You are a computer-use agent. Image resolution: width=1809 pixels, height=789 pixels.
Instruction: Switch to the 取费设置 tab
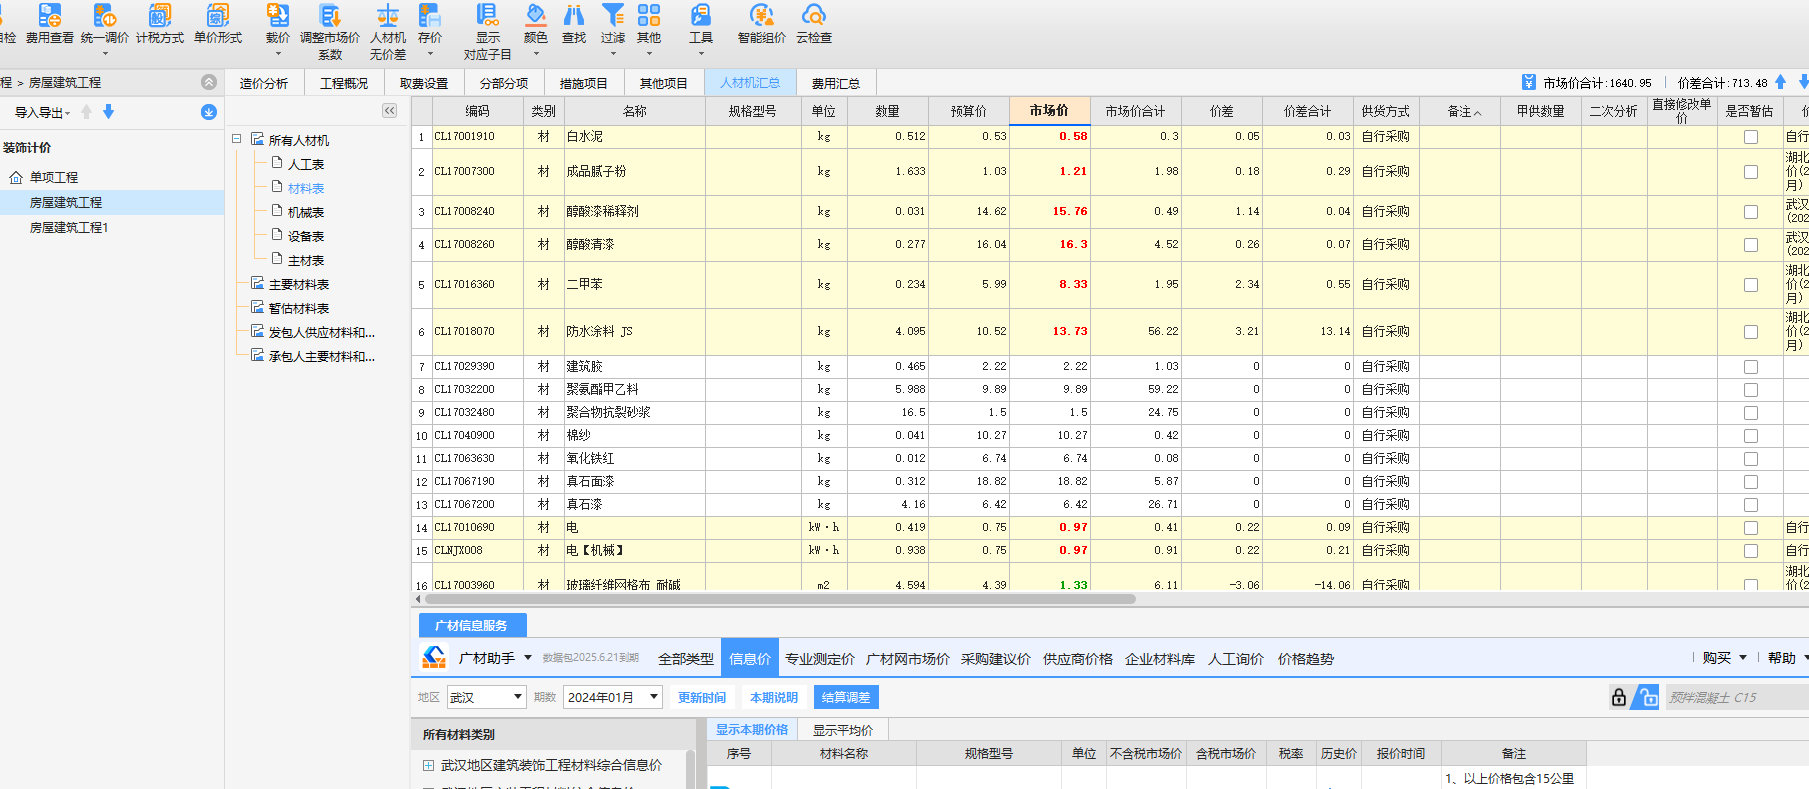424,83
